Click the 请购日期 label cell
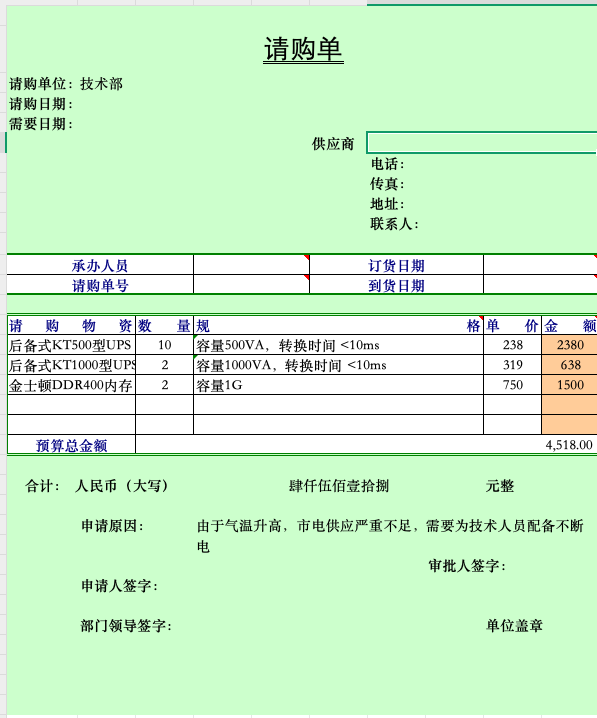This screenshot has height=718, width=597. point(41,104)
